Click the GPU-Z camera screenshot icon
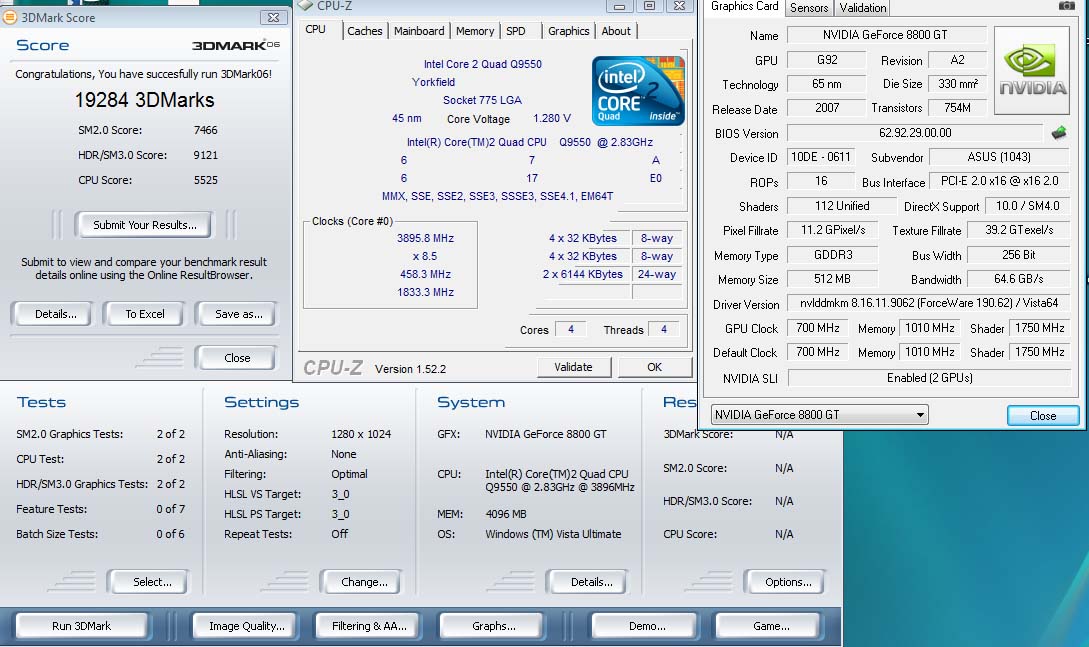This screenshot has width=1089, height=647. point(1067,6)
